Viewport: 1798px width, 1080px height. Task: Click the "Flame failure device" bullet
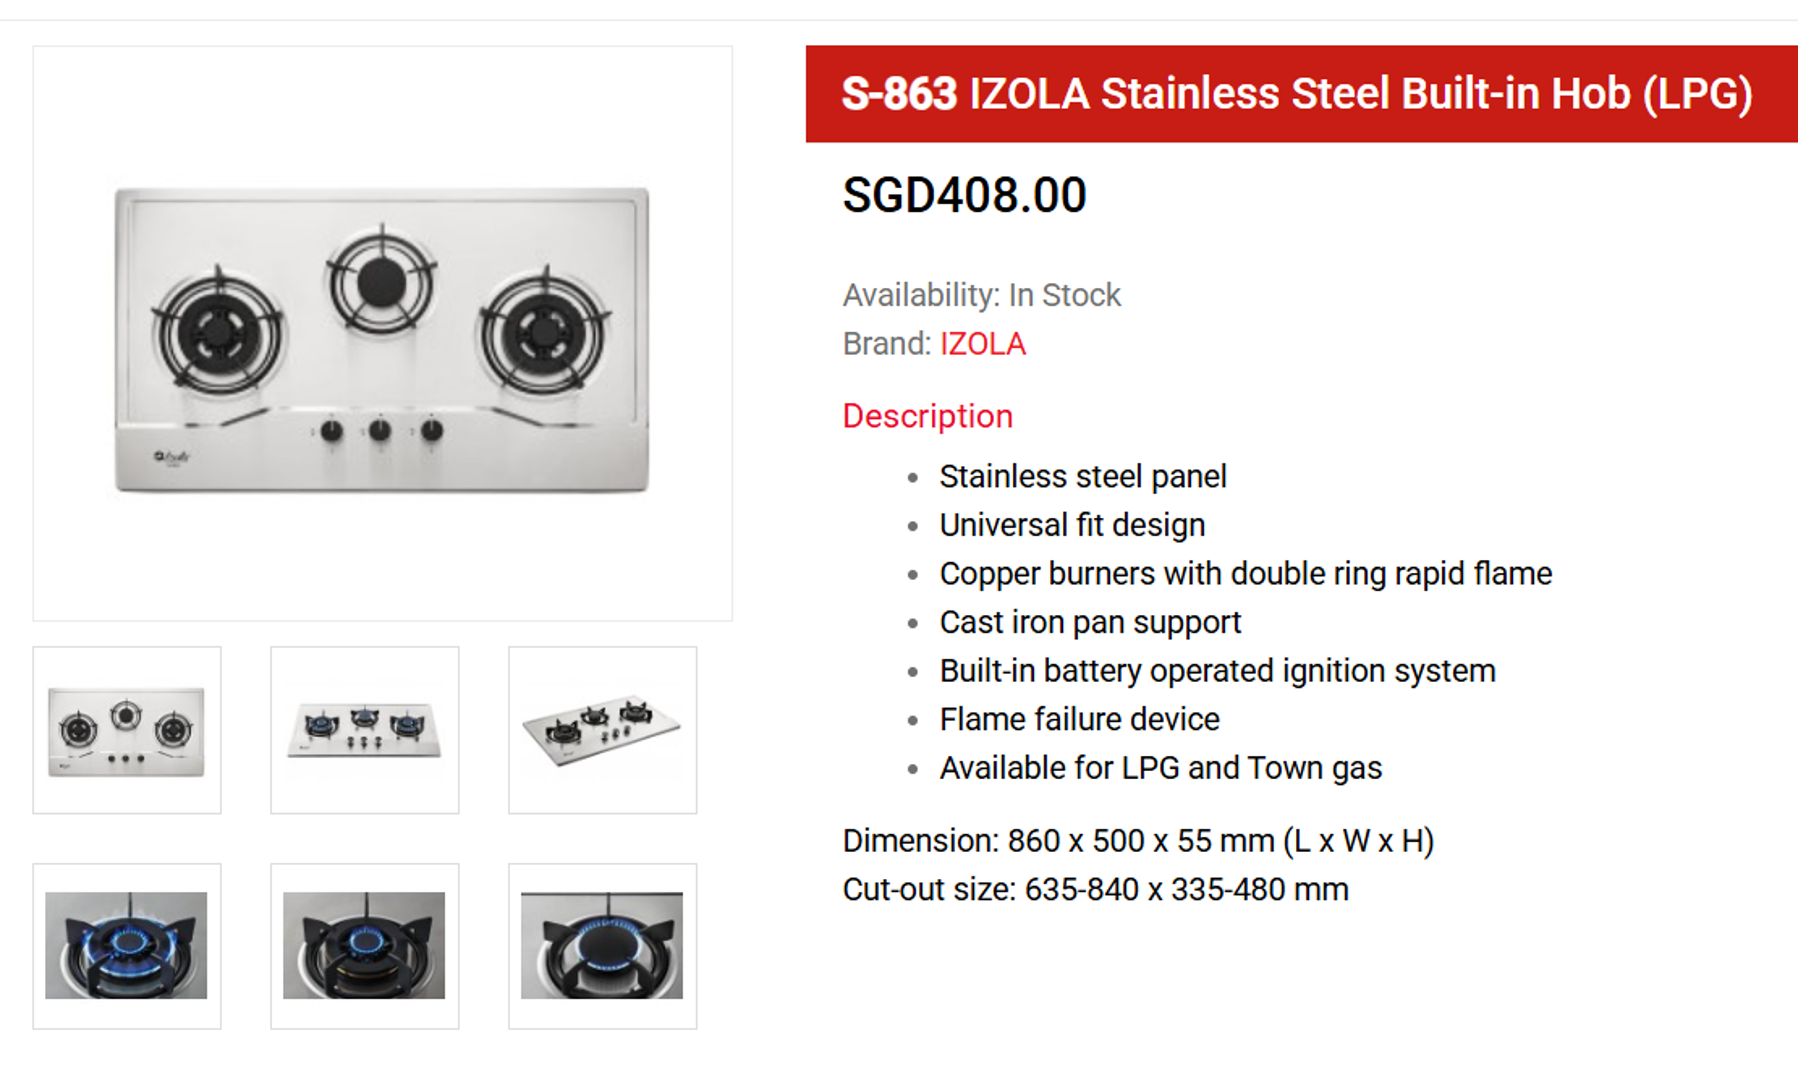[1079, 719]
